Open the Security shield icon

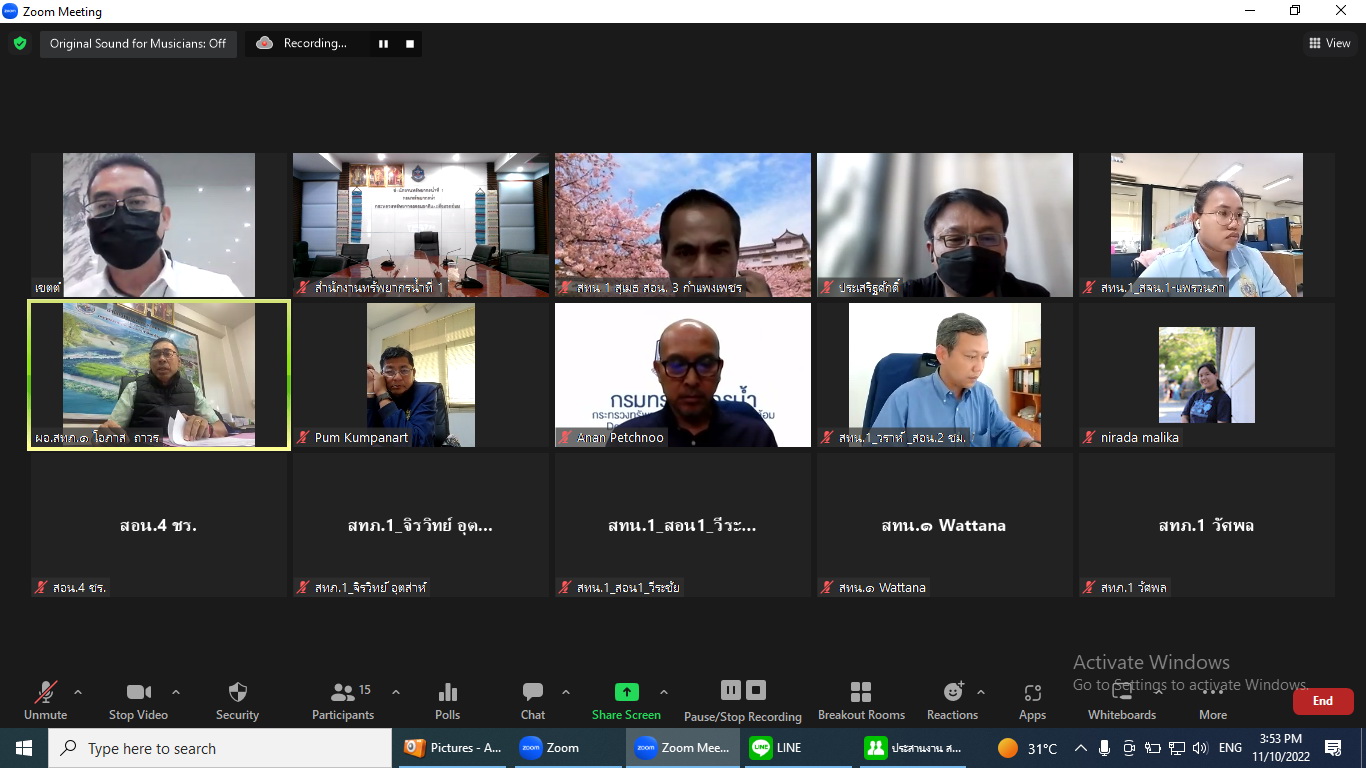coord(237,692)
